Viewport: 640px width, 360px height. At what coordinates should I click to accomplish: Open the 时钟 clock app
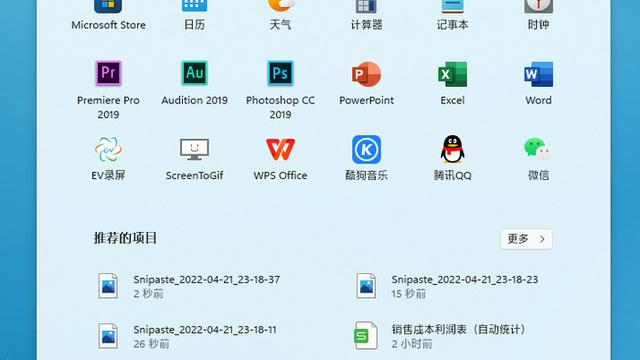538,16
